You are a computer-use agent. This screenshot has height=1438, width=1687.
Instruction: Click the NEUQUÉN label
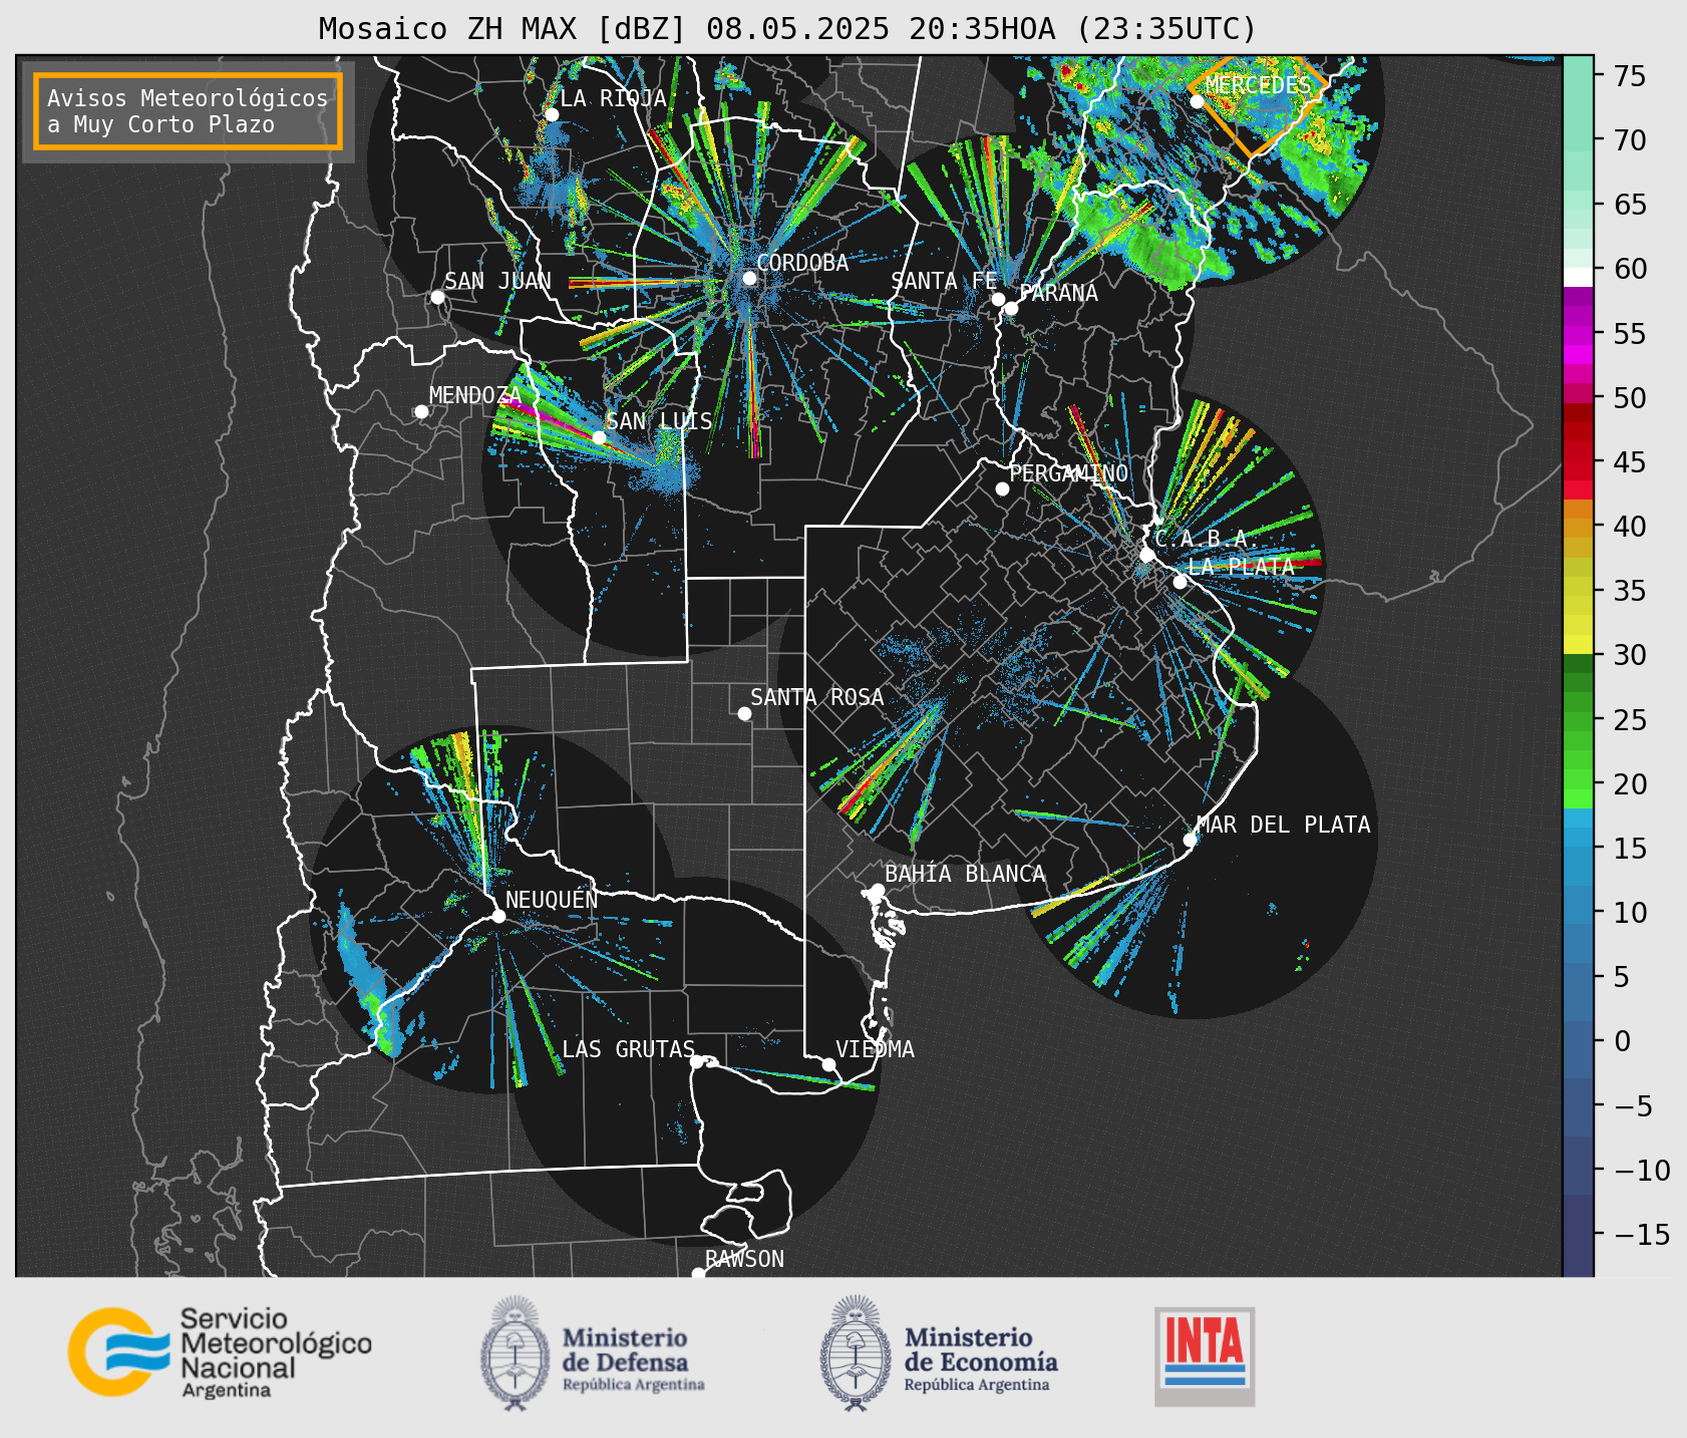pyautogui.click(x=552, y=900)
